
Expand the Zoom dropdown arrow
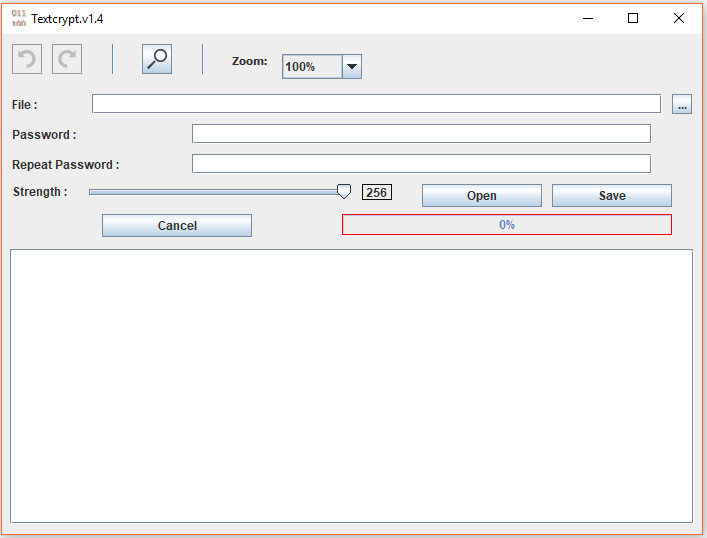coord(352,67)
